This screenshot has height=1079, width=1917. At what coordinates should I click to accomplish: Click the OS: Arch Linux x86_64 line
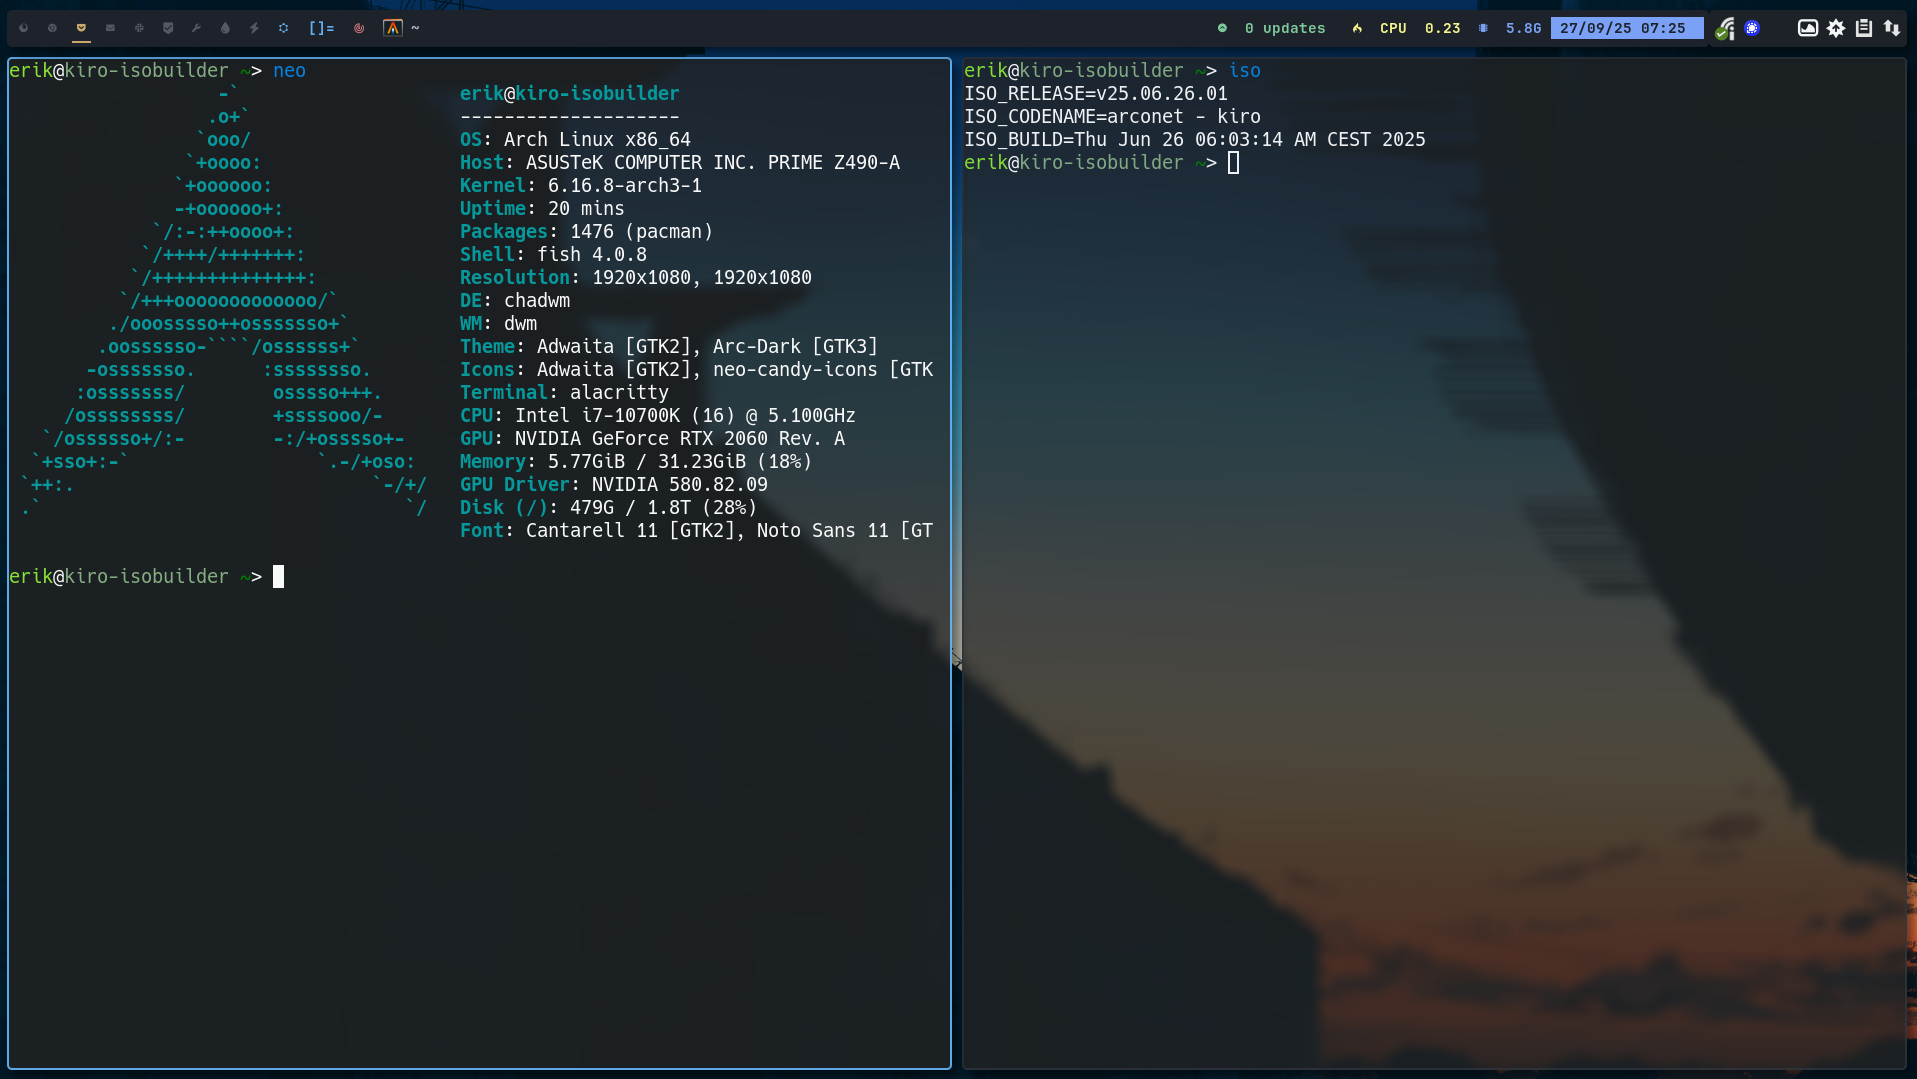point(575,139)
